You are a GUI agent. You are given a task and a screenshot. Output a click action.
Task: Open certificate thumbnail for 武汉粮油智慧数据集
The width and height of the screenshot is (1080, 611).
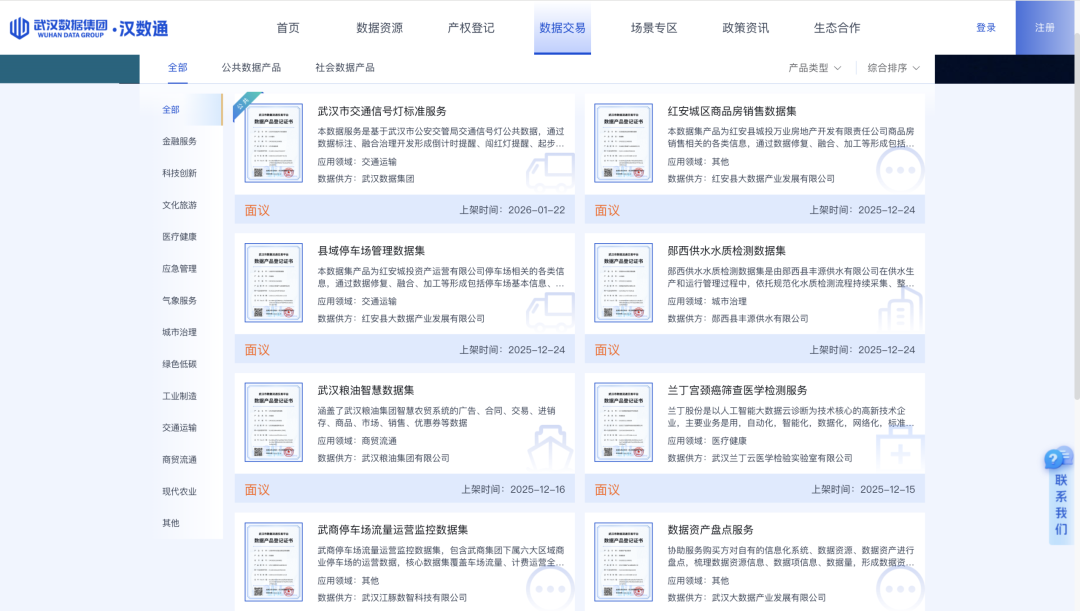pos(273,422)
